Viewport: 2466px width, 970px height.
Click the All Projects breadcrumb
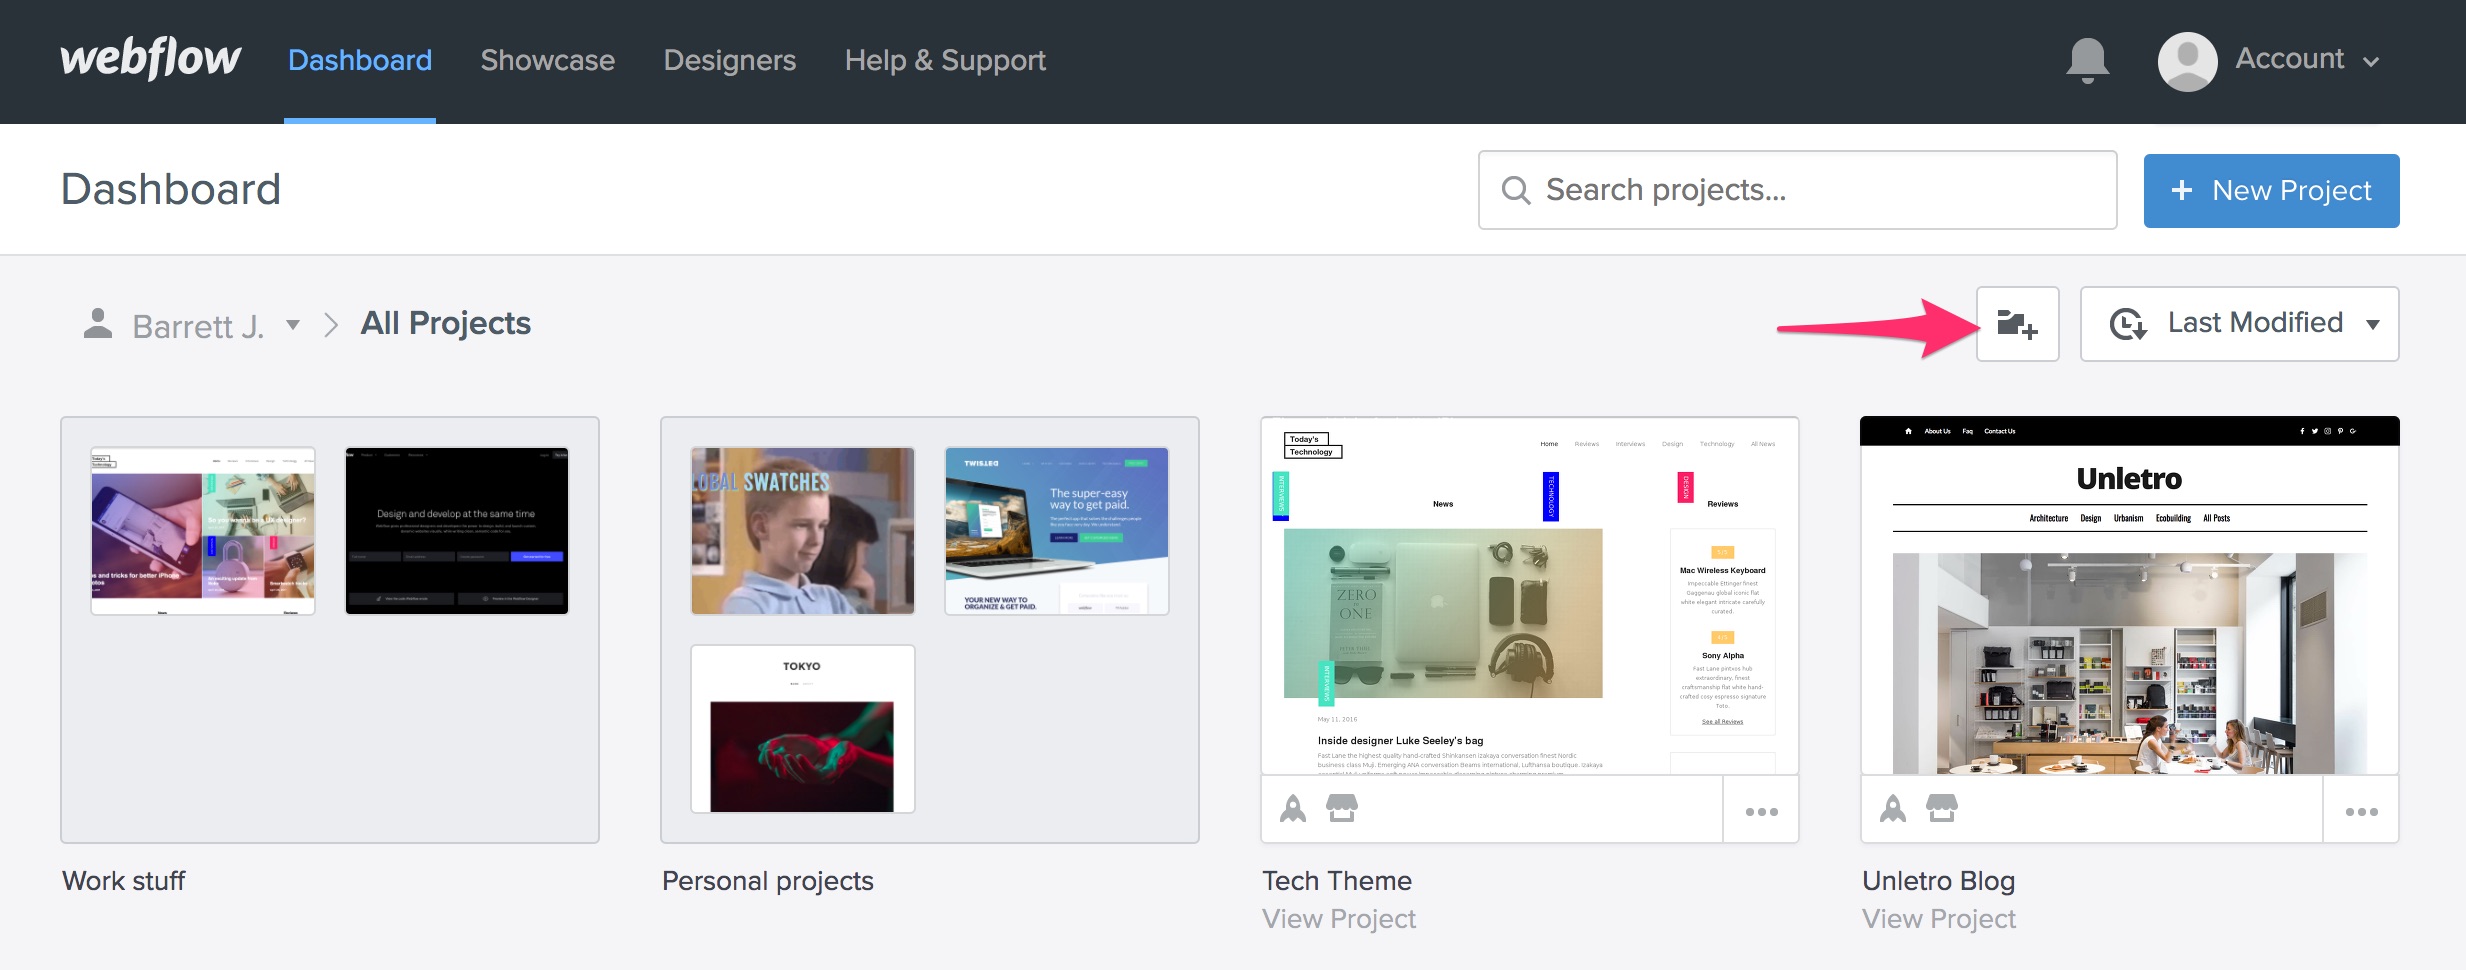click(445, 323)
